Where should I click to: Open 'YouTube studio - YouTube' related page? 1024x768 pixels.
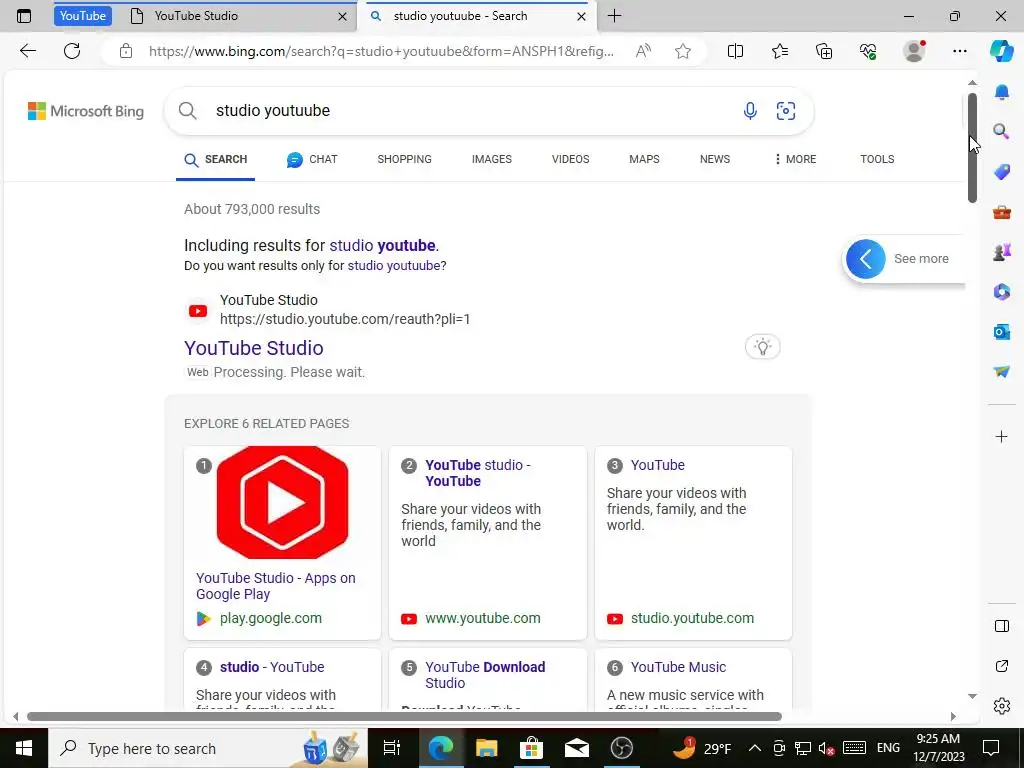[477, 473]
